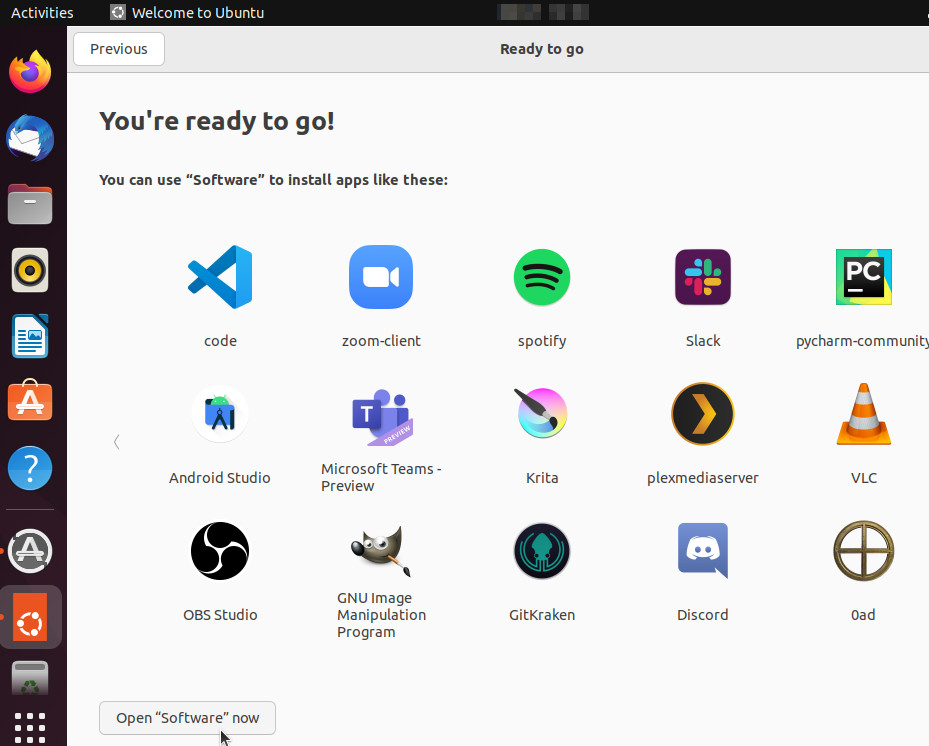Click the "Slack" label
This screenshot has height=746, width=929.
[x=703, y=341]
